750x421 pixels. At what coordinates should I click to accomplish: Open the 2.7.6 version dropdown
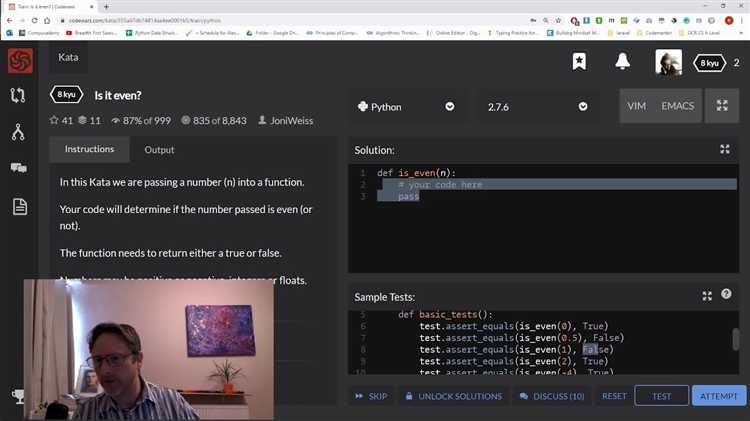pos(541,106)
